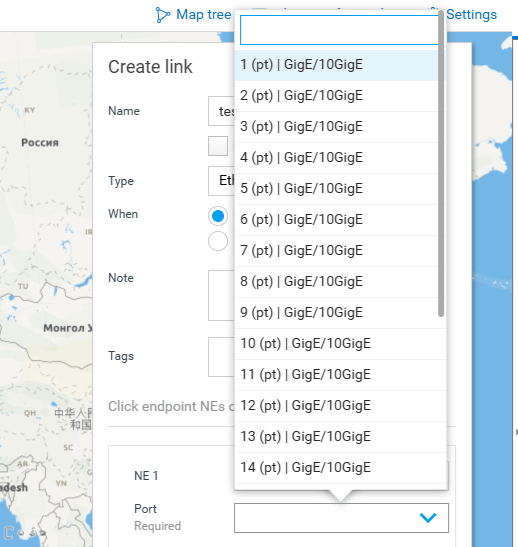
Task: Select the second When radio option
Action: [218, 241]
